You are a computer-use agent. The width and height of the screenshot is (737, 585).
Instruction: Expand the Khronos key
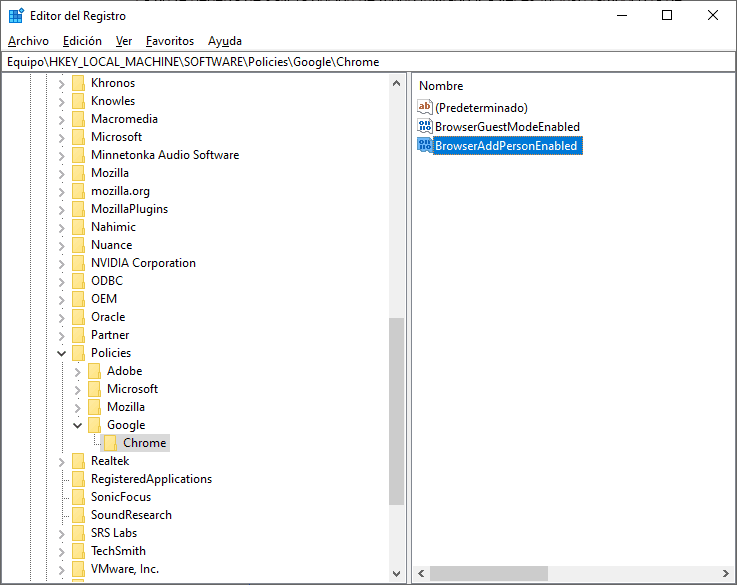pyautogui.click(x=62, y=84)
